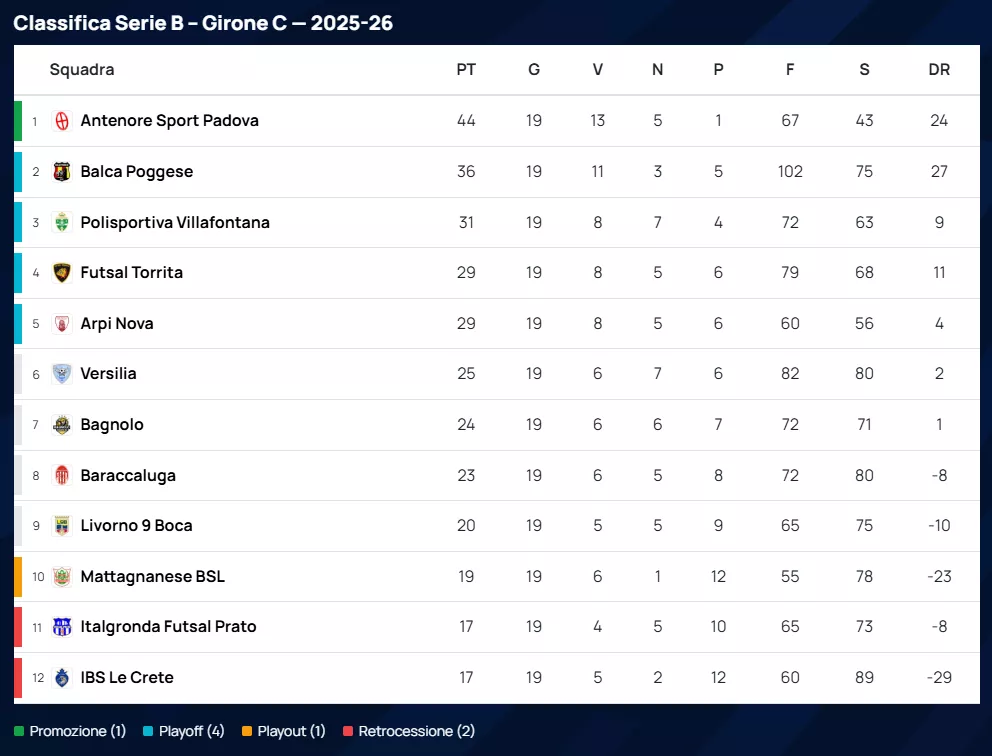Click the Futsal Torrita team badge
The image size is (992, 756).
tap(62, 272)
